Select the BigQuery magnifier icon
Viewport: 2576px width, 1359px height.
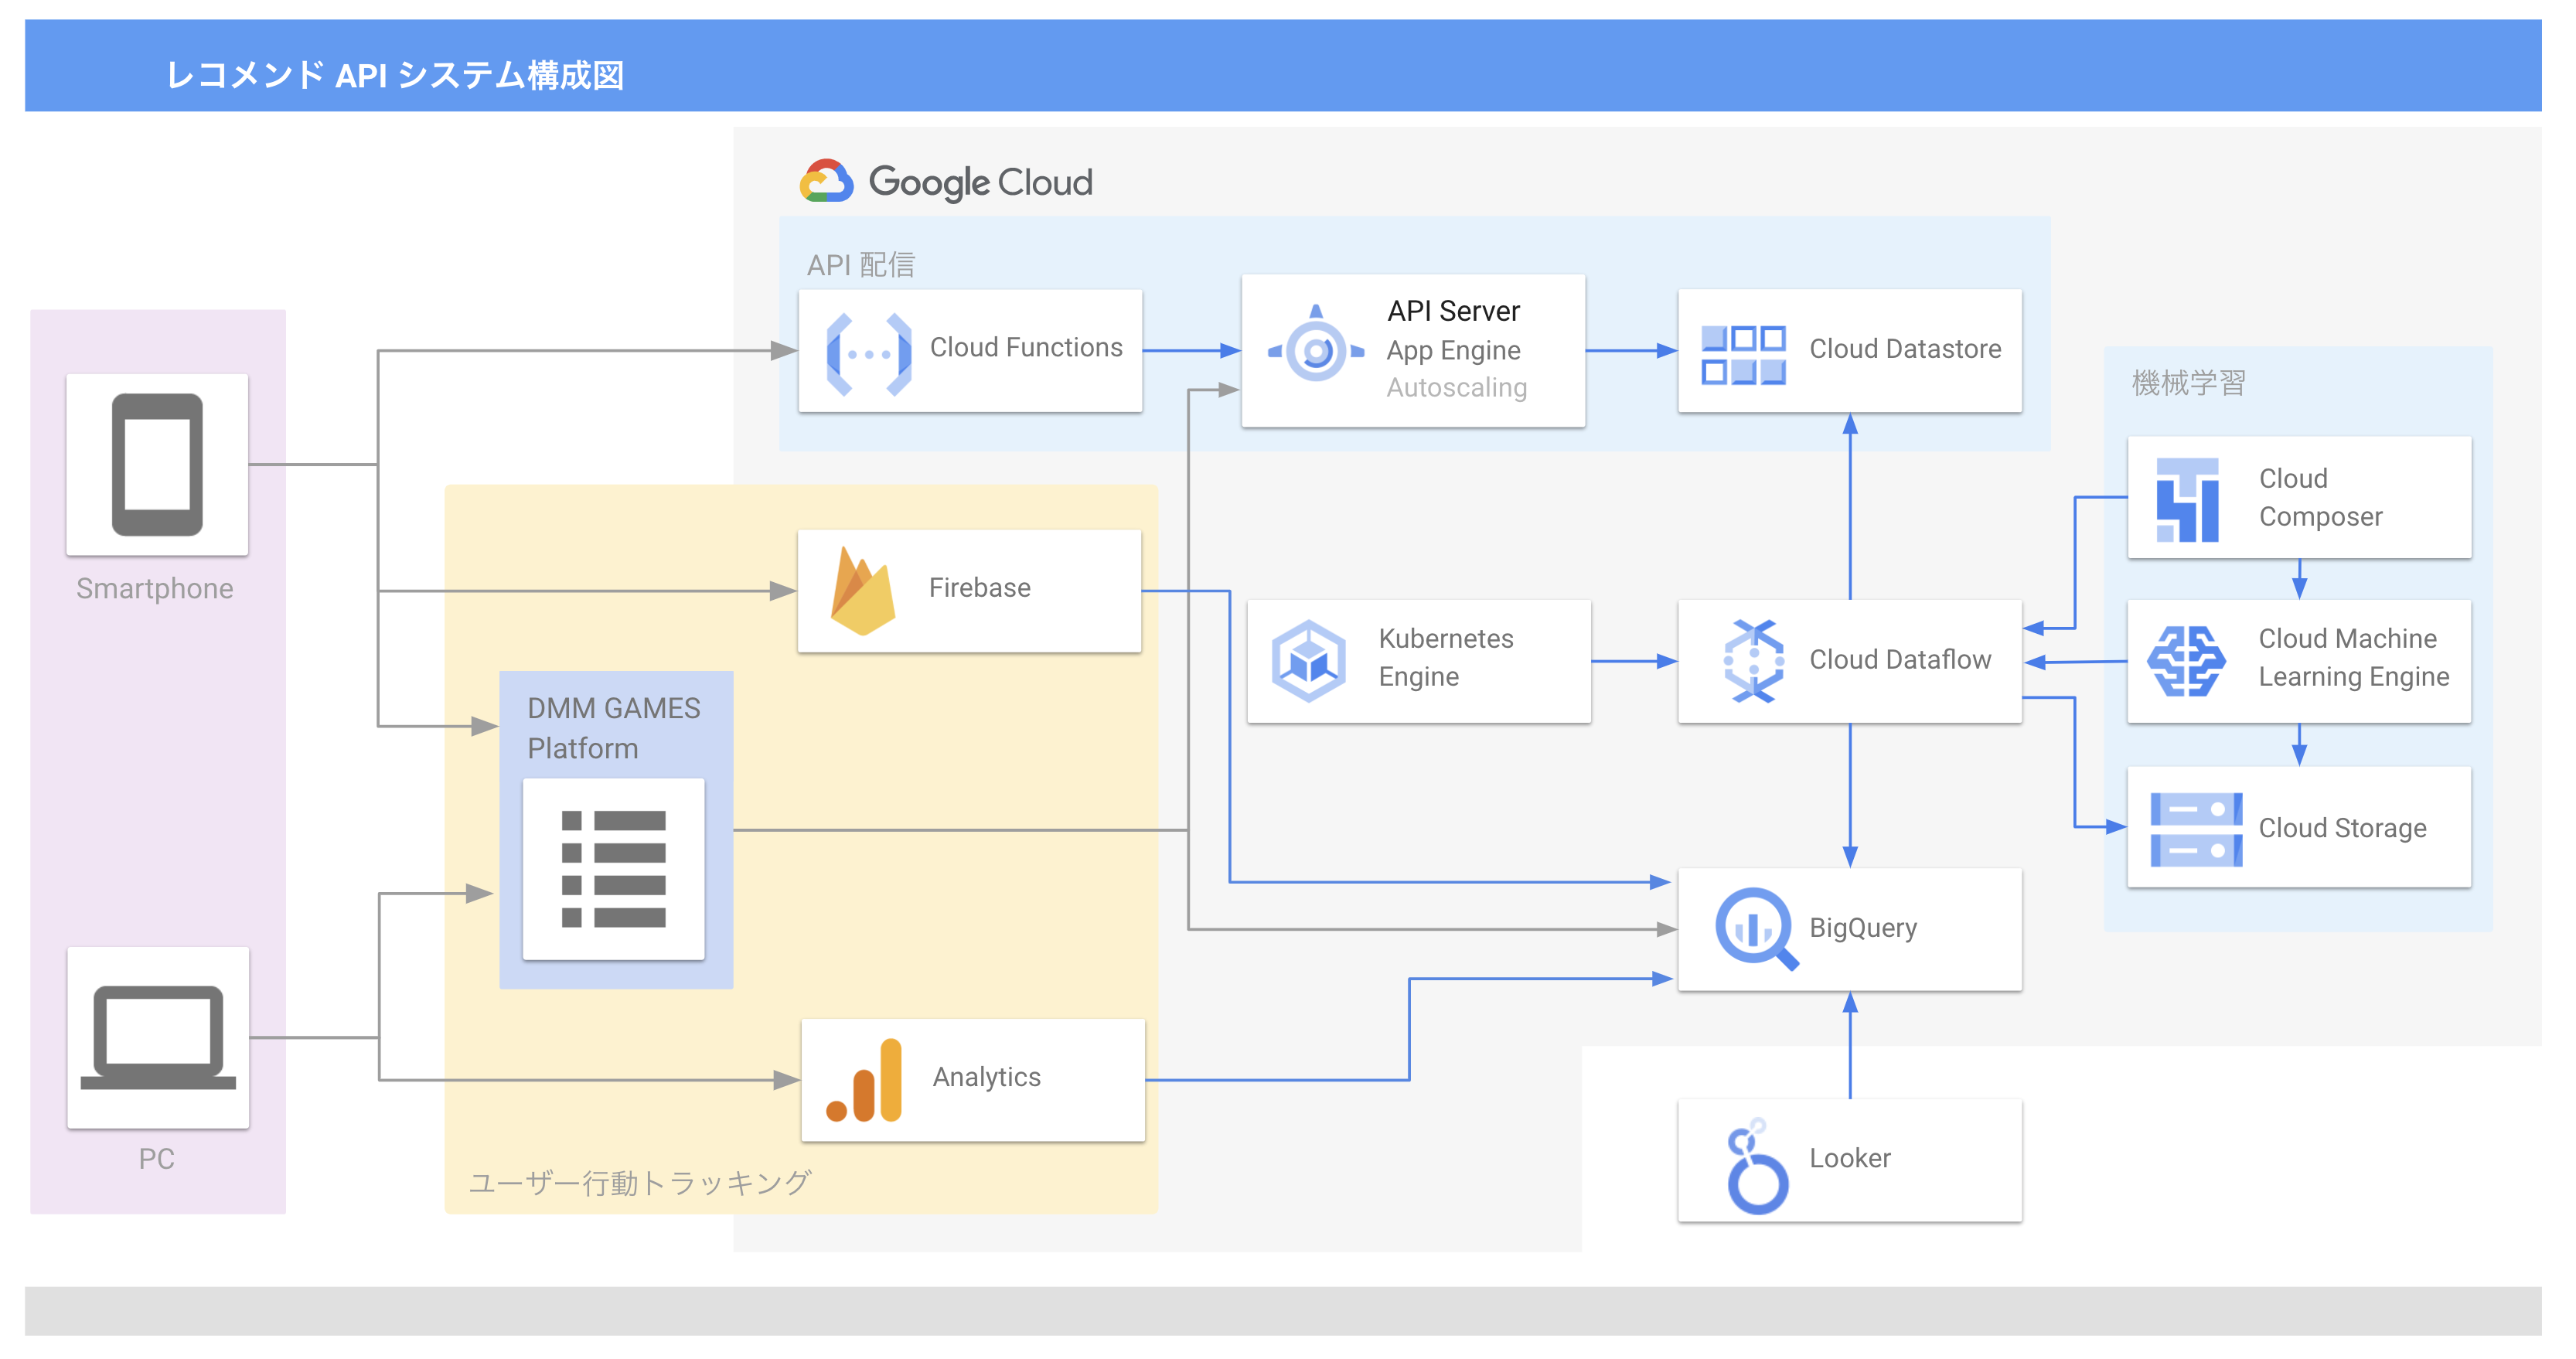1756,929
